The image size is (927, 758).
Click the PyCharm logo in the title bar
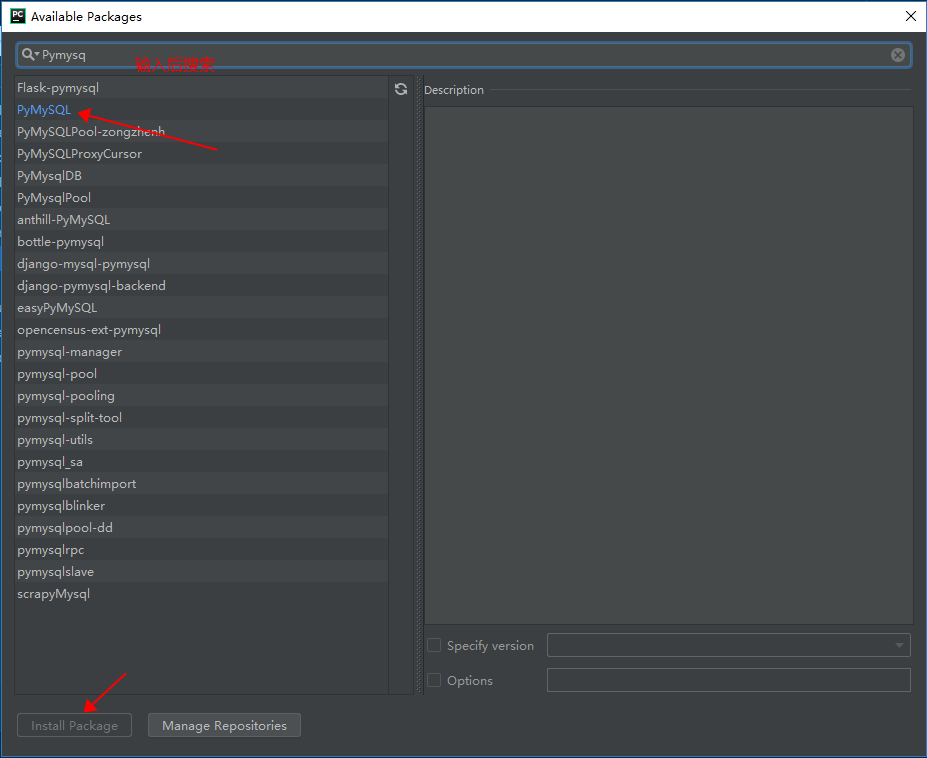(18, 16)
